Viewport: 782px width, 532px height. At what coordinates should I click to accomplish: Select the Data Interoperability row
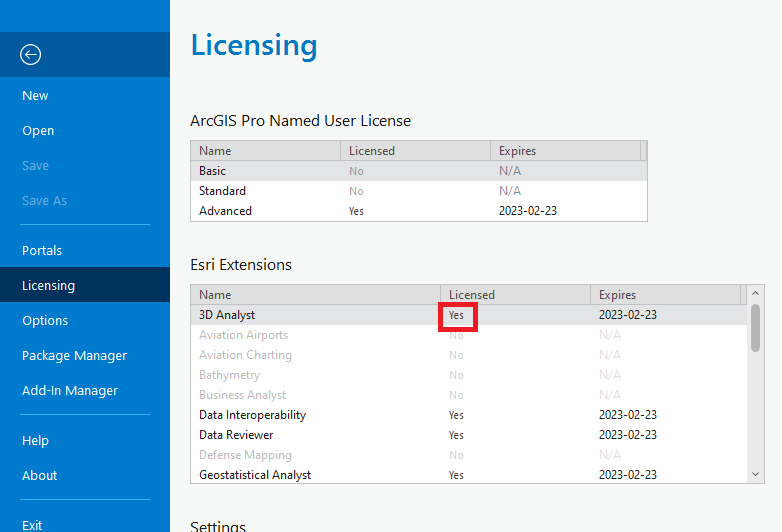point(253,415)
